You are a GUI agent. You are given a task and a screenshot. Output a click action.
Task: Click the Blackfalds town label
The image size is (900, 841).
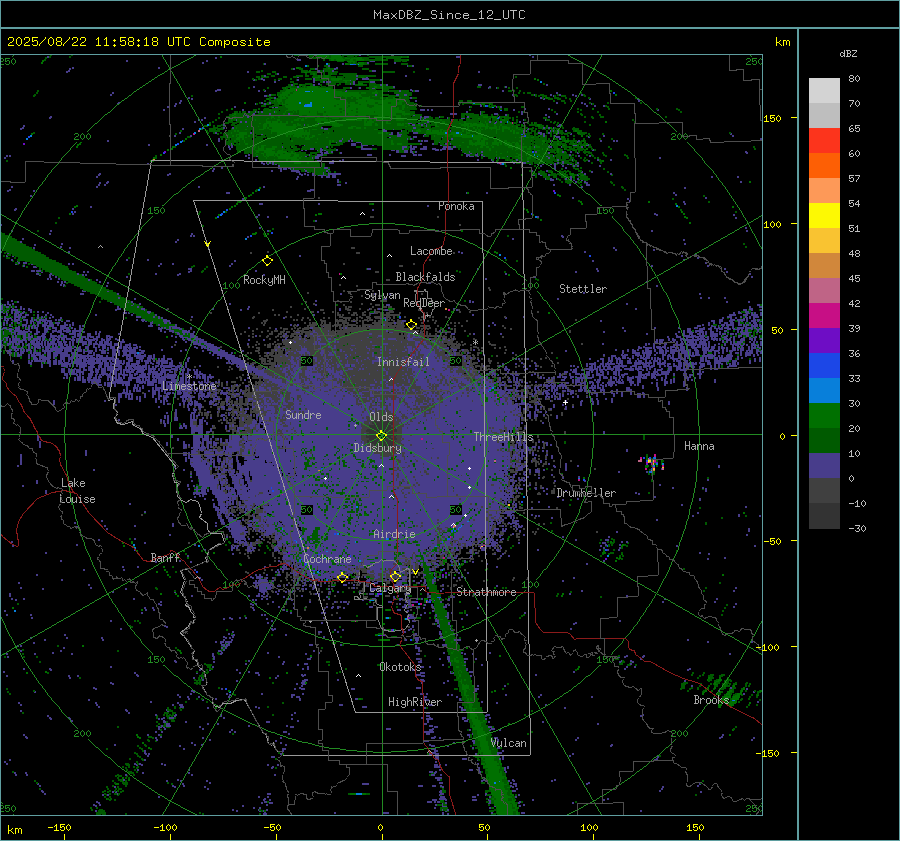425,277
